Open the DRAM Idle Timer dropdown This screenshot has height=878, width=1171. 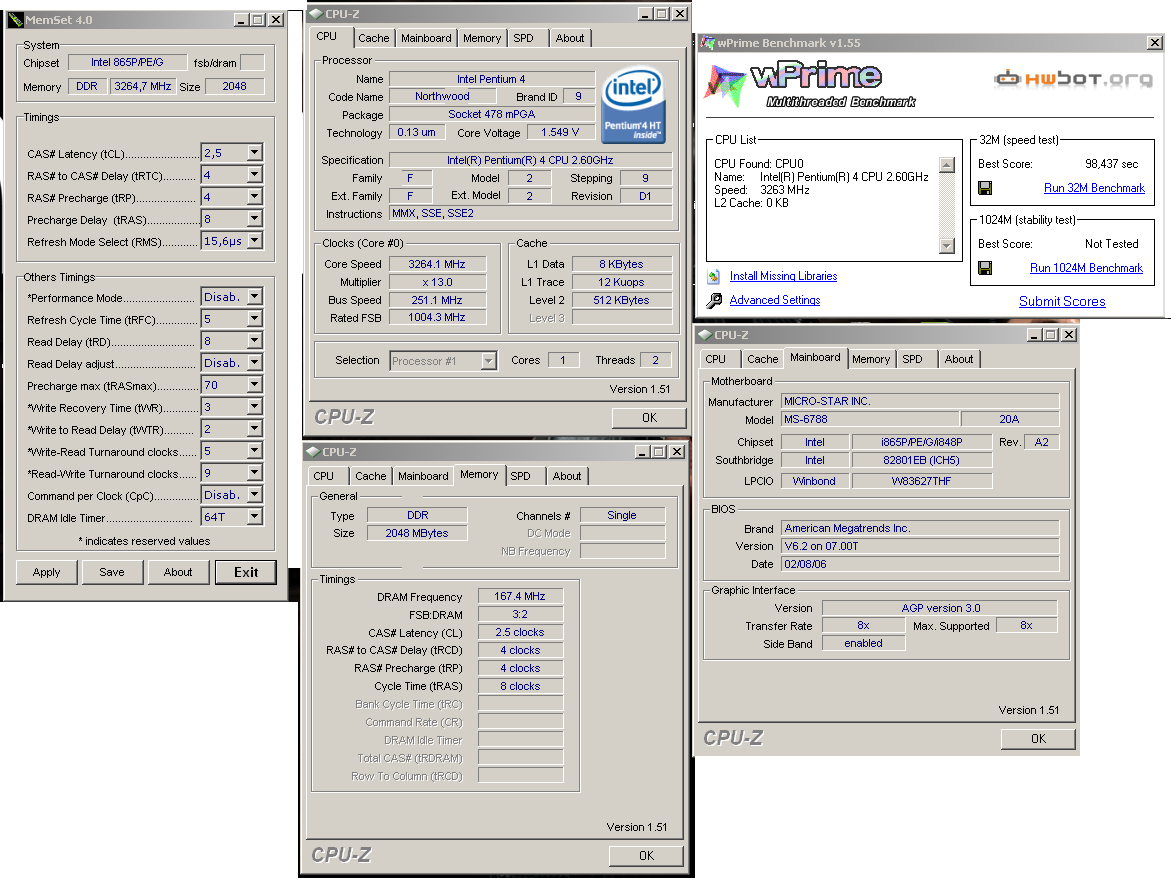(255, 517)
